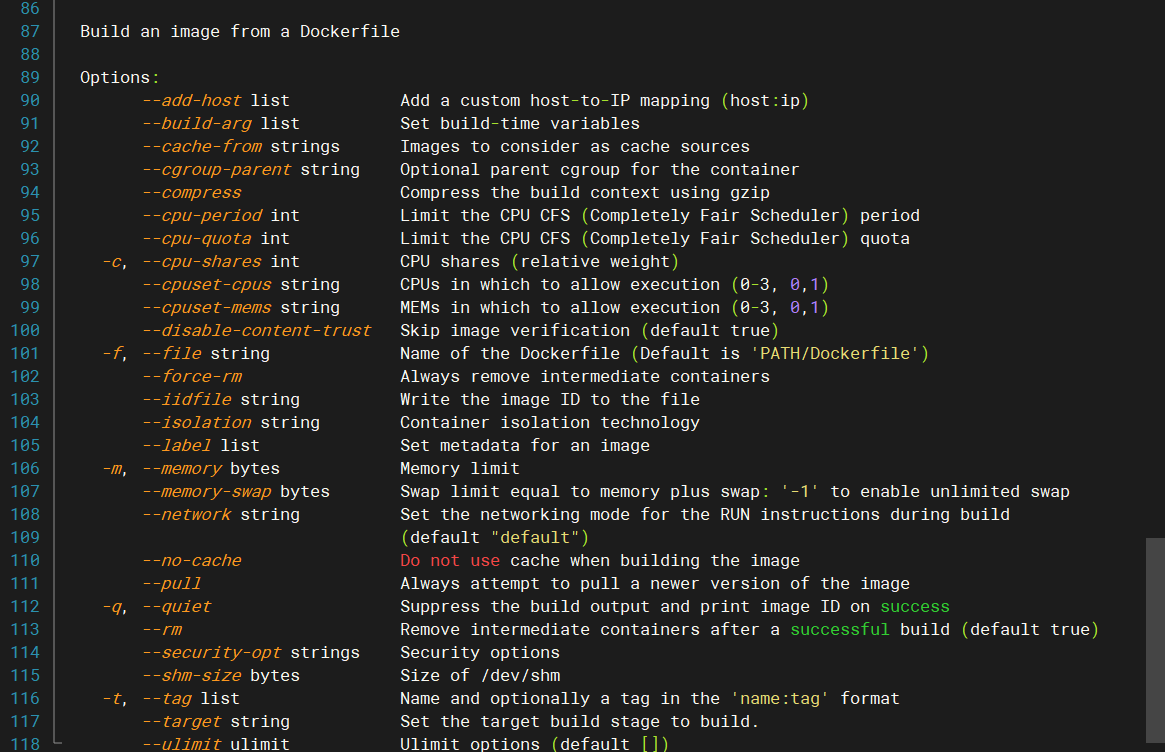Image resolution: width=1165 pixels, height=752 pixels.
Task: Click 'Memory limit' description
Action: (x=460, y=469)
